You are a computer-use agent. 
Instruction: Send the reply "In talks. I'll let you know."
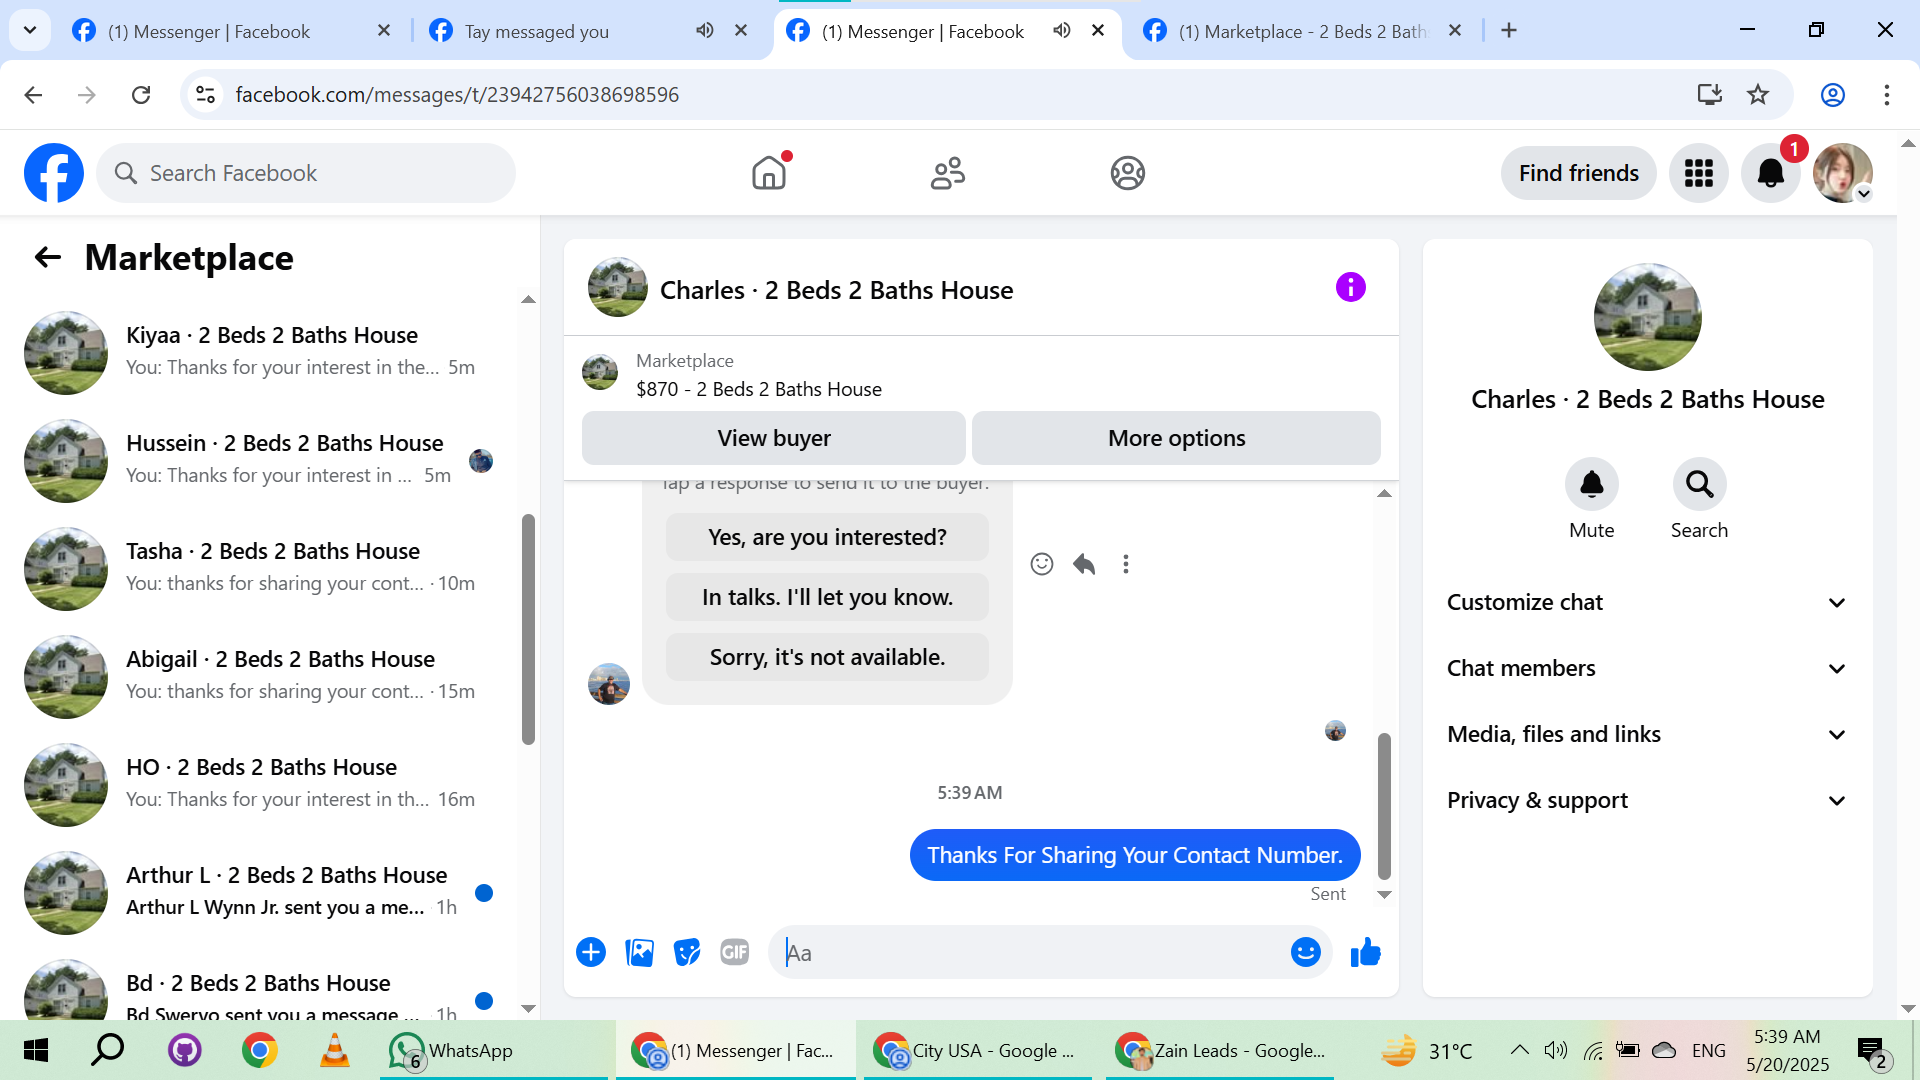827,597
